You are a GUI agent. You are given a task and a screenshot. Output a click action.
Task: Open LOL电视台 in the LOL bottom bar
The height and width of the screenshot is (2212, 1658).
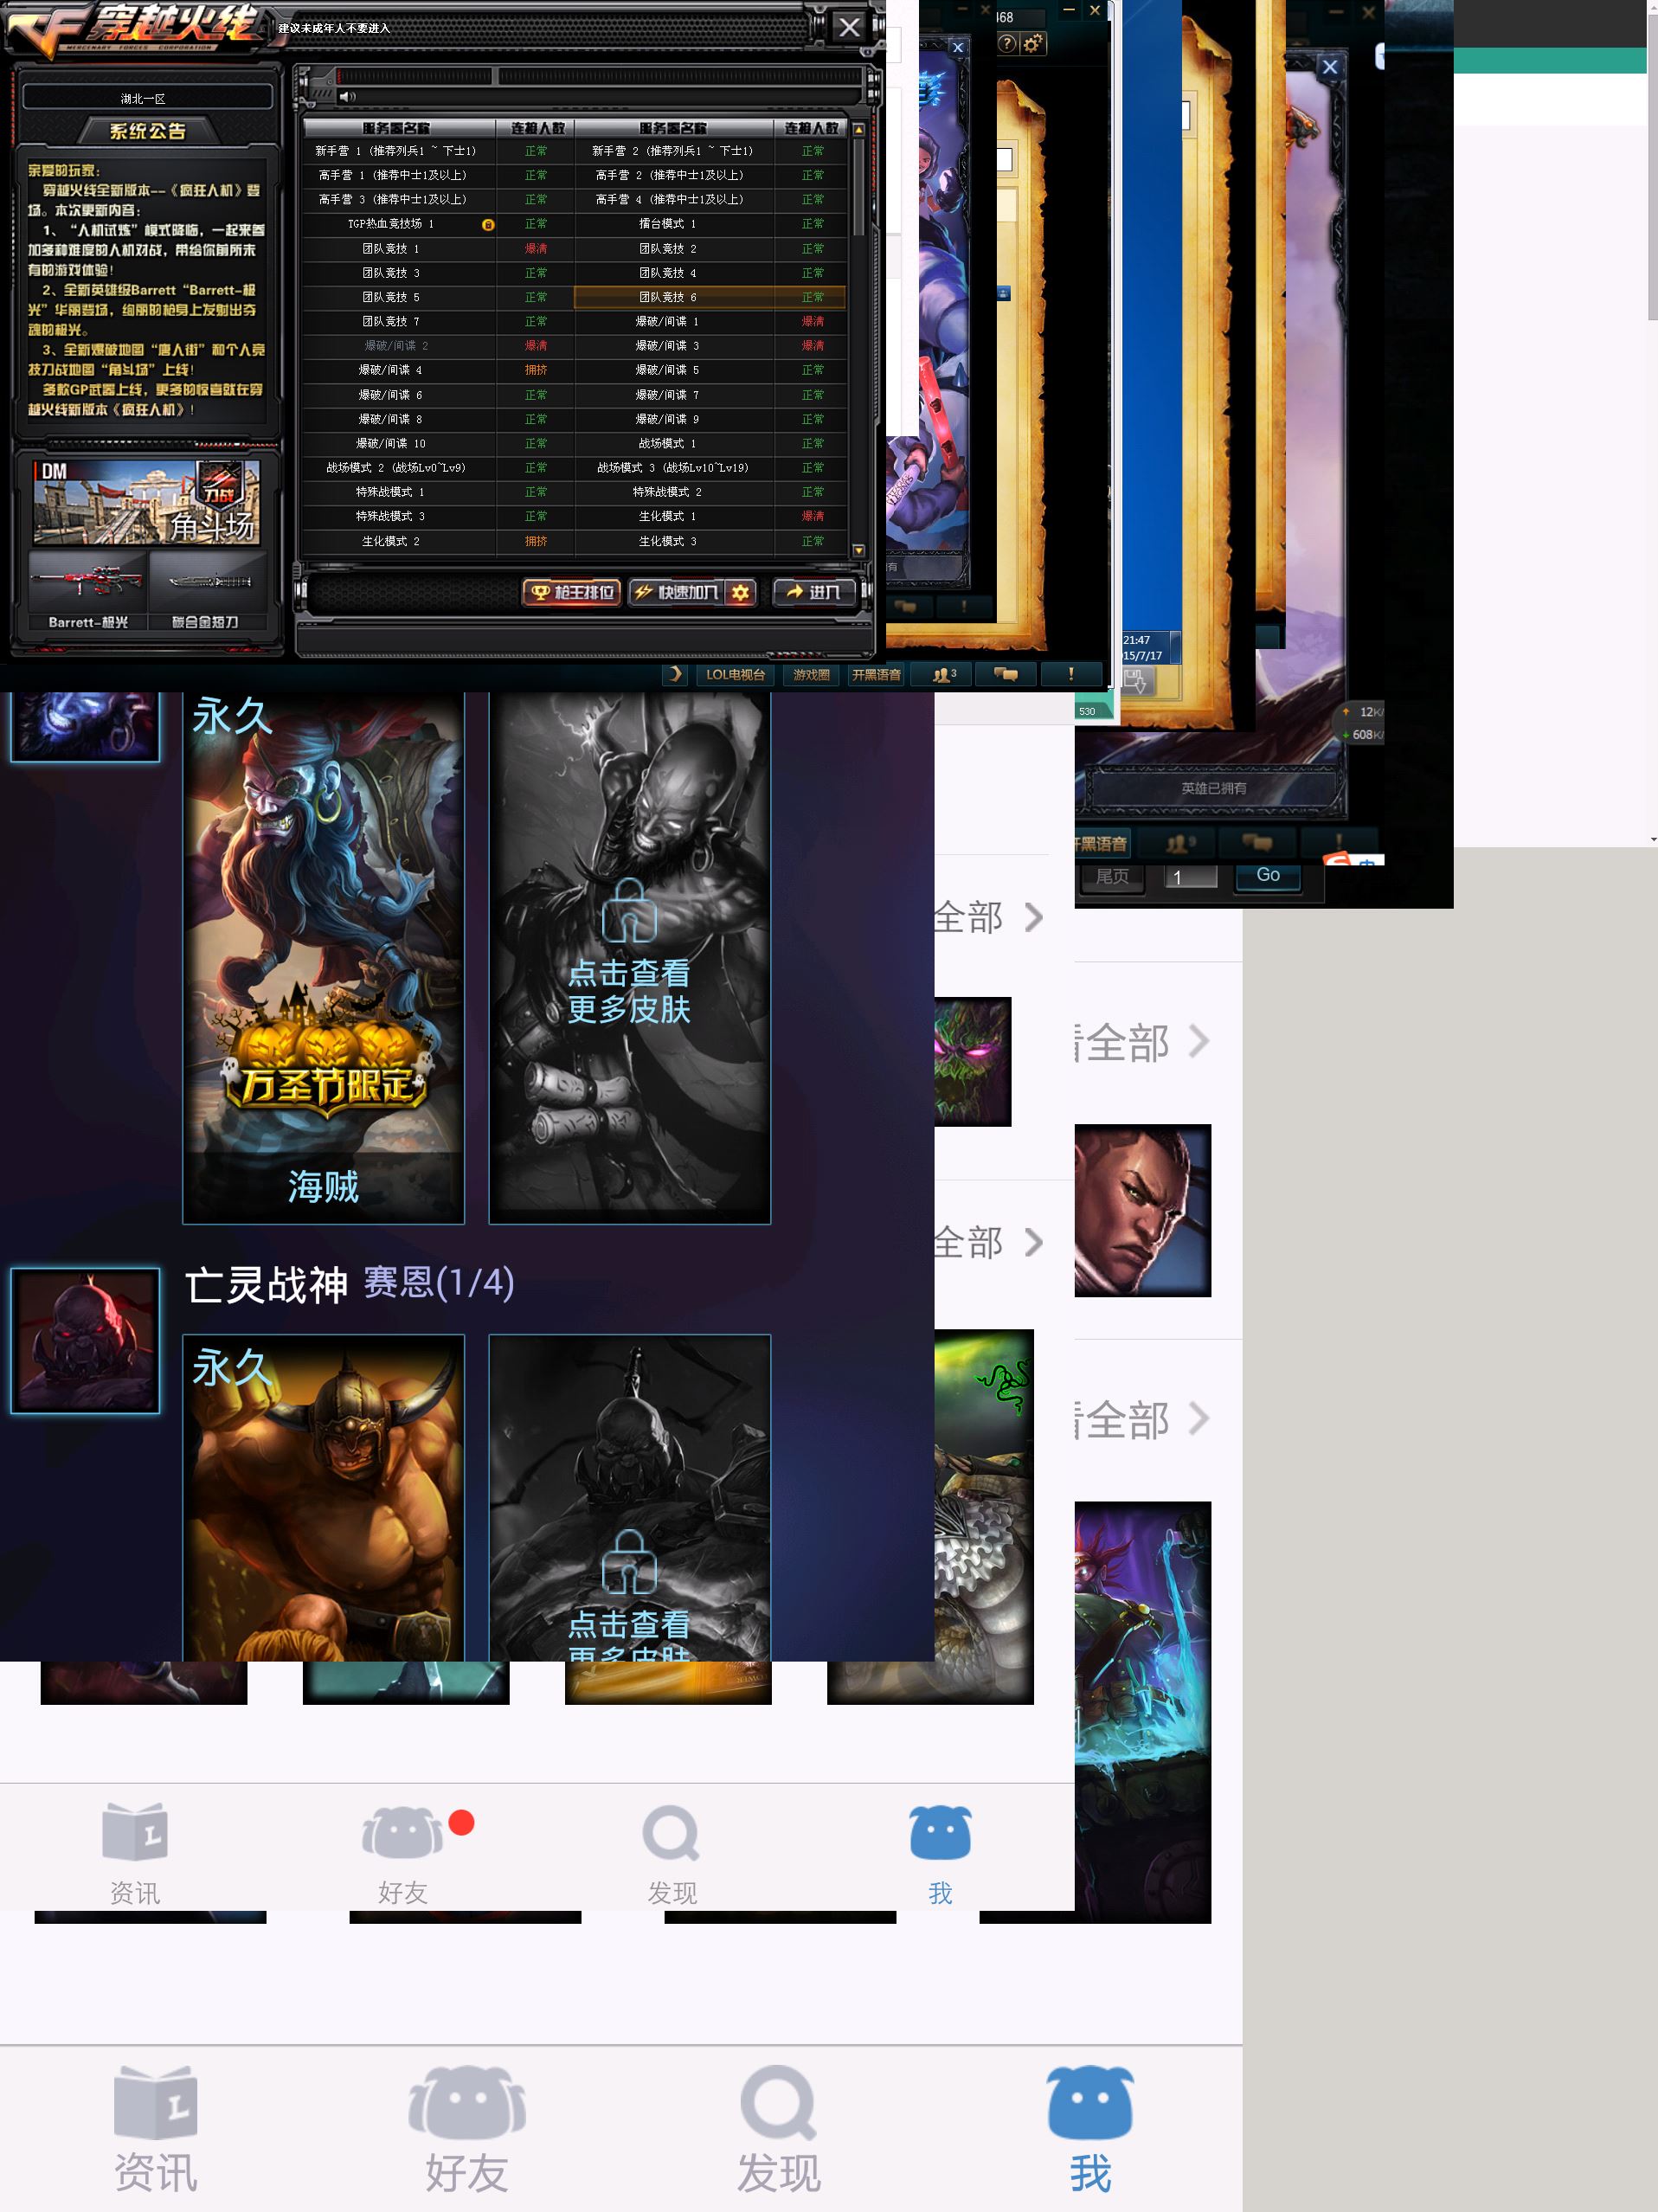pos(735,675)
